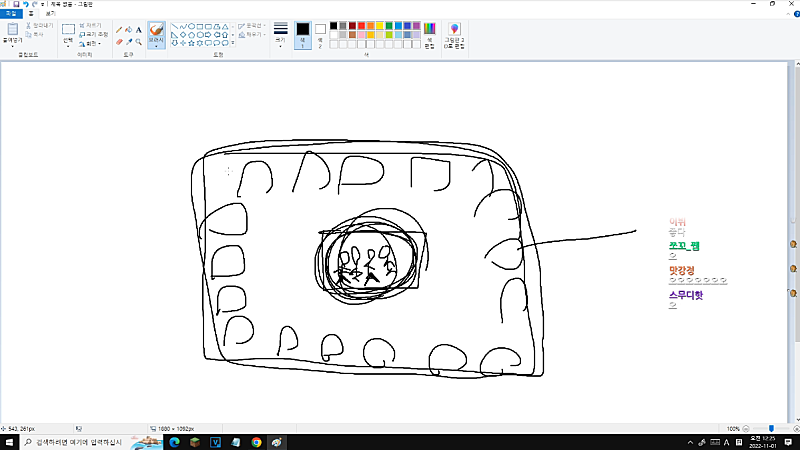Pick the Five-point star shape
Screen dimensions: 800x450
[191, 43]
